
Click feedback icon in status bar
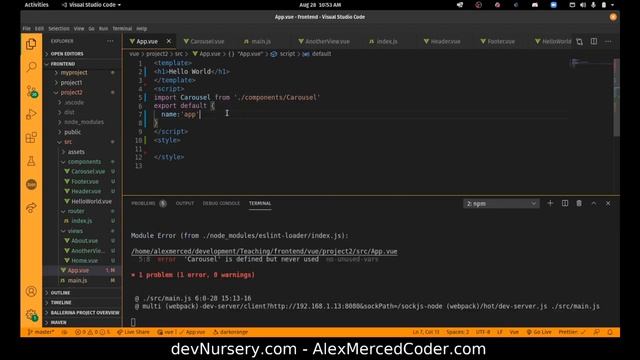[597, 332]
